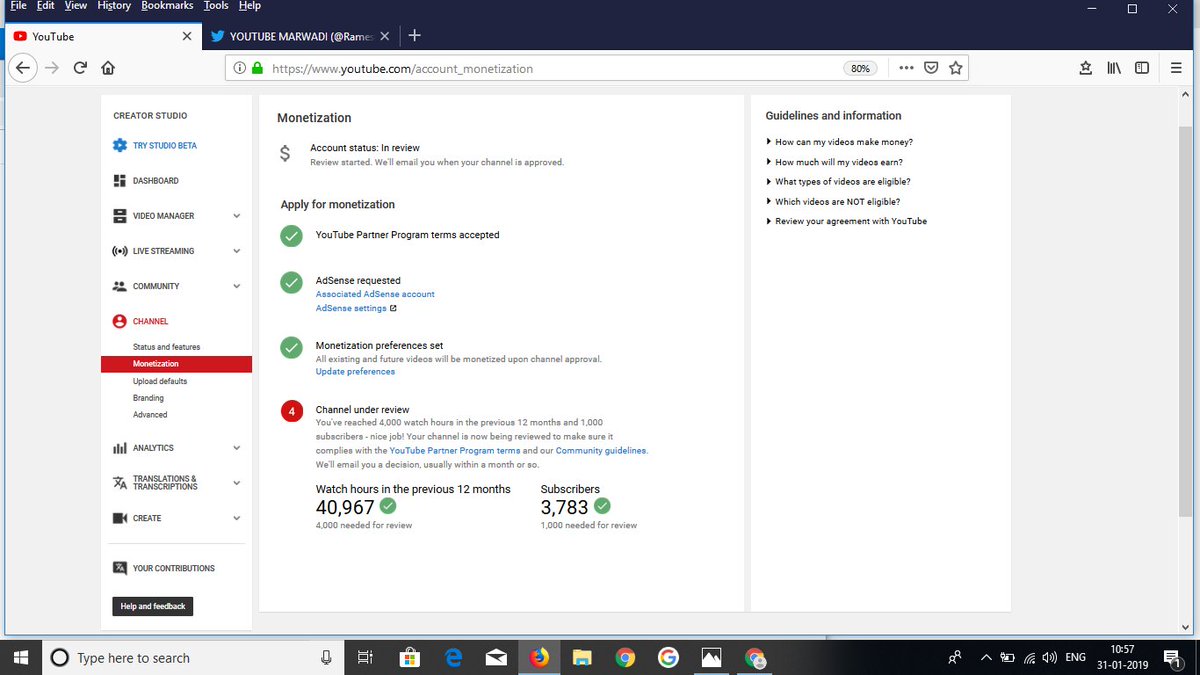This screenshot has width=1200, height=675.
Task: Expand the Analytics section chevron
Action: 237,448
